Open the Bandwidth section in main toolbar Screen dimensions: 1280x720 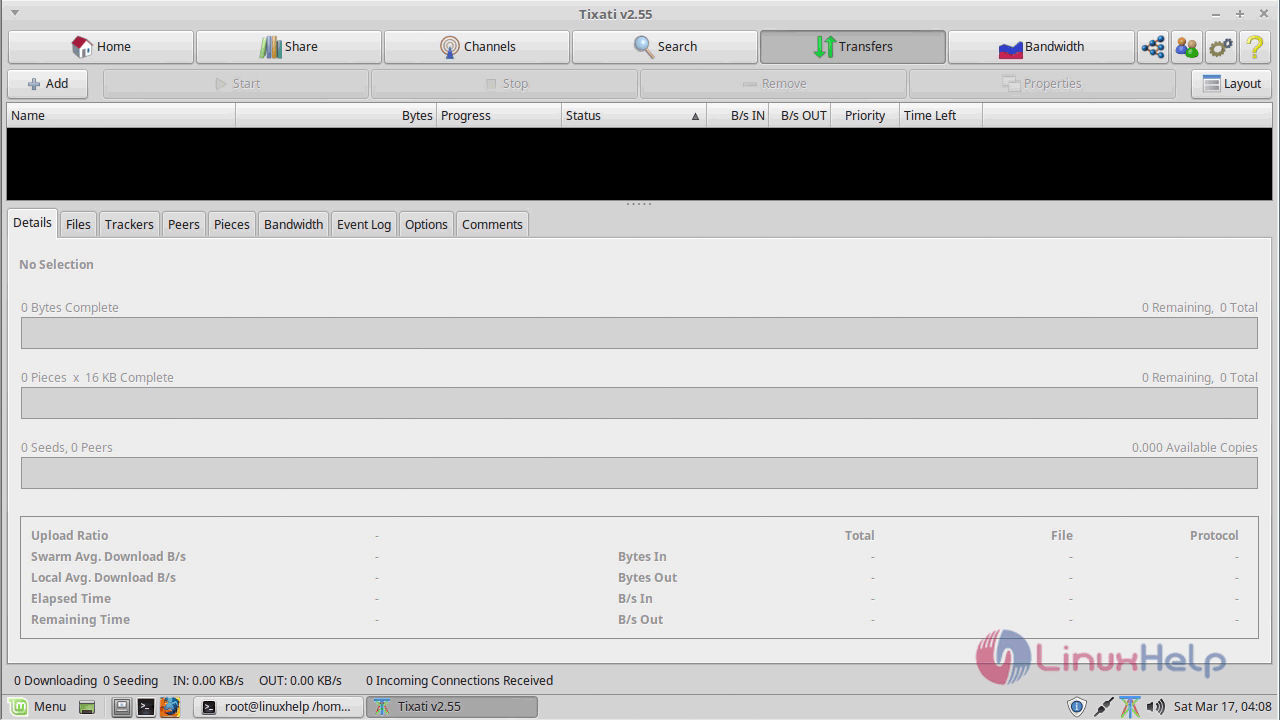pos(1041,47)
